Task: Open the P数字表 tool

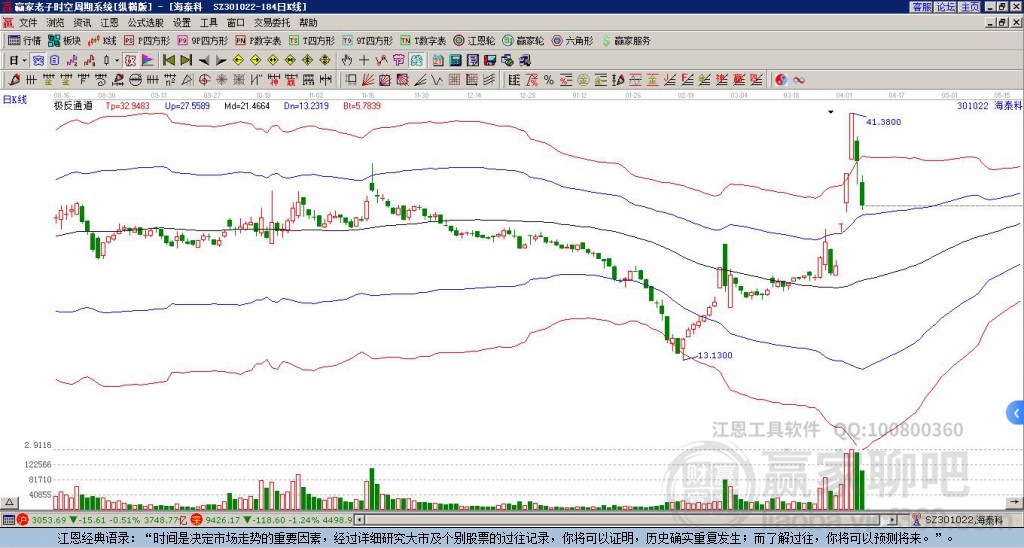Action: pos(258,40)
